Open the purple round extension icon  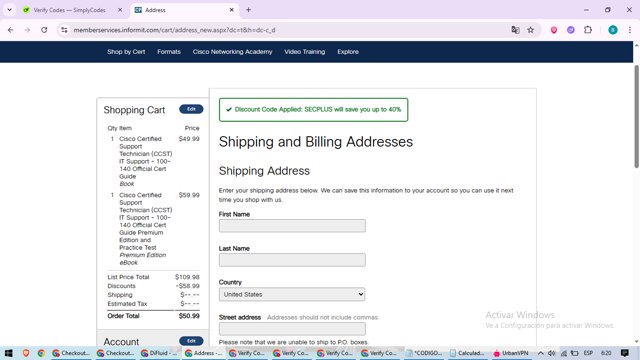click(571, 30)
